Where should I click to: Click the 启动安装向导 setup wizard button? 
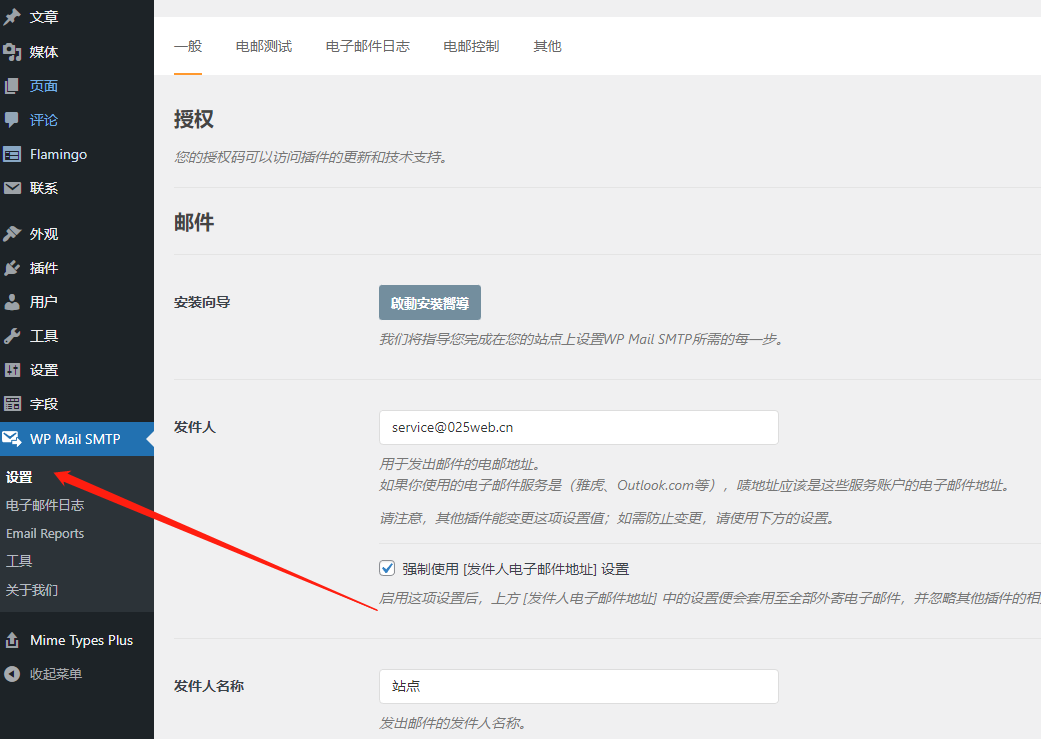429,303
